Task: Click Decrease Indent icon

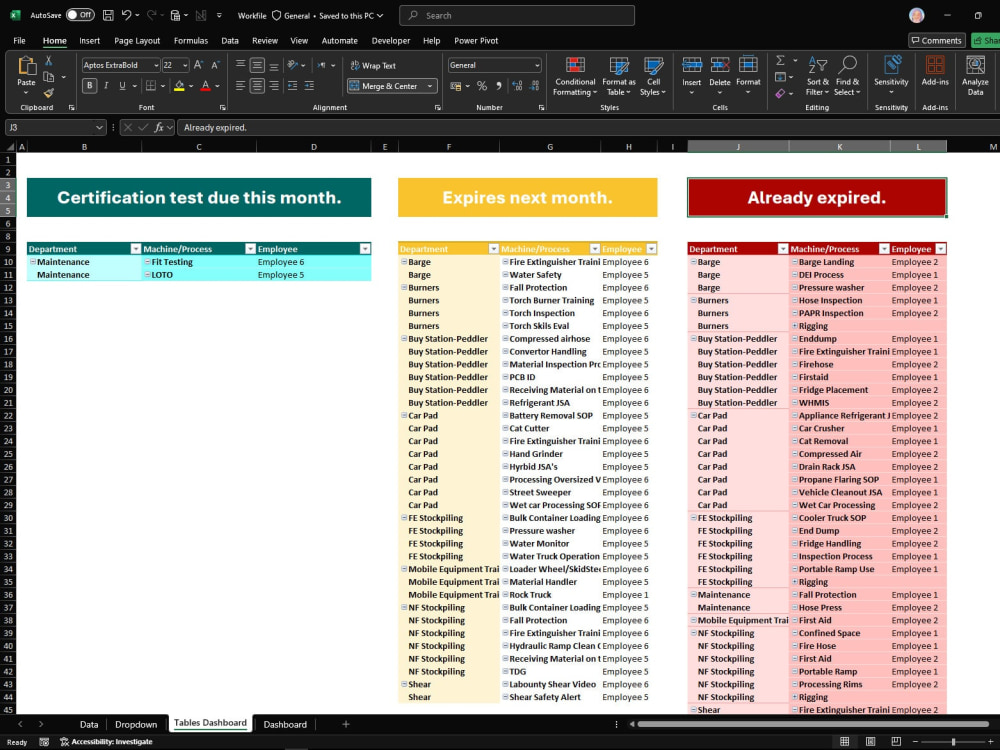Action: (292, 86)
